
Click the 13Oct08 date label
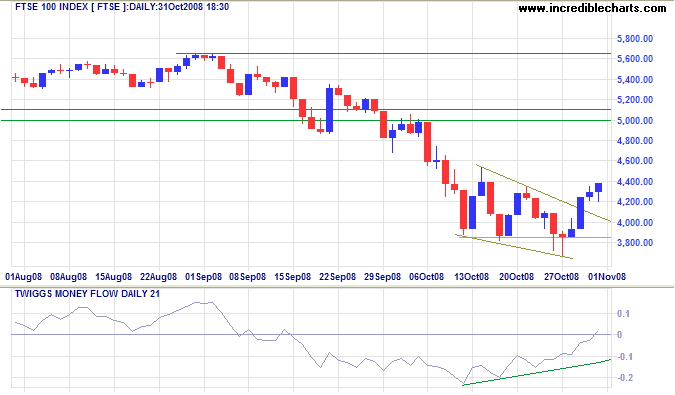(471, 277)
